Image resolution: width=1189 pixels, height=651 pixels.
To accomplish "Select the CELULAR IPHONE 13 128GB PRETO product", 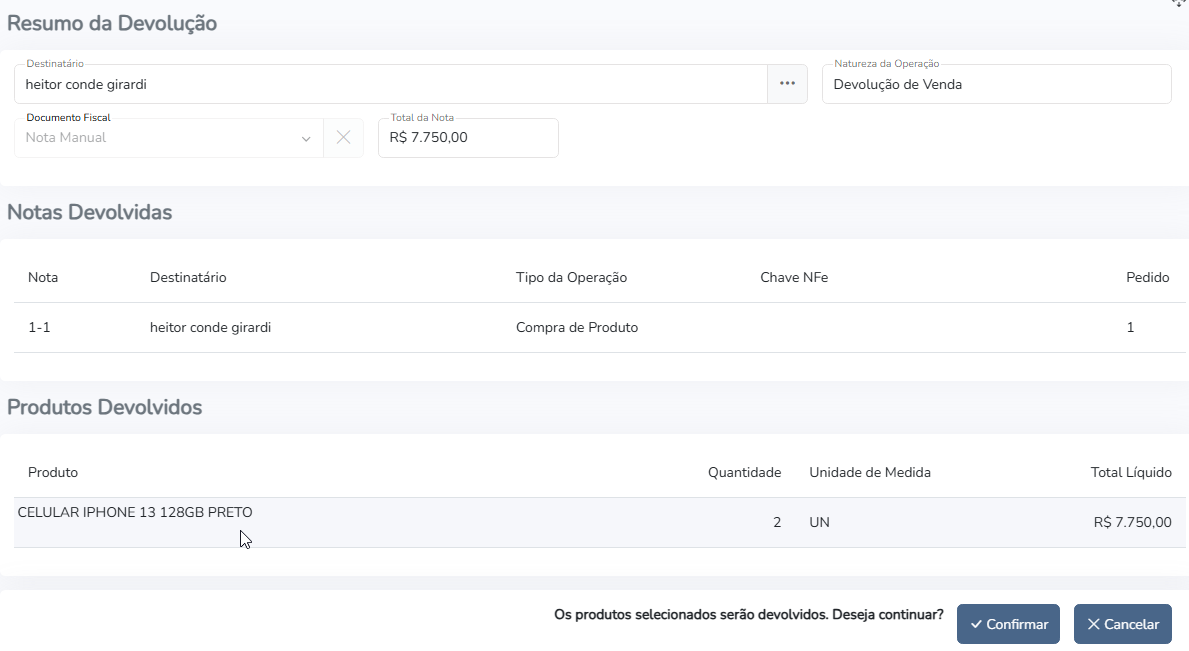I will 135,513.
